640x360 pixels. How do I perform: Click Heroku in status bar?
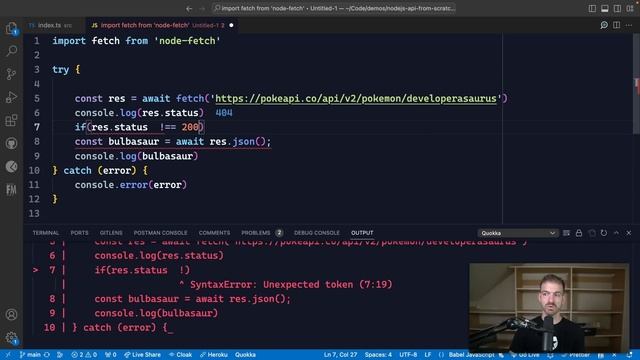[213, 355]
